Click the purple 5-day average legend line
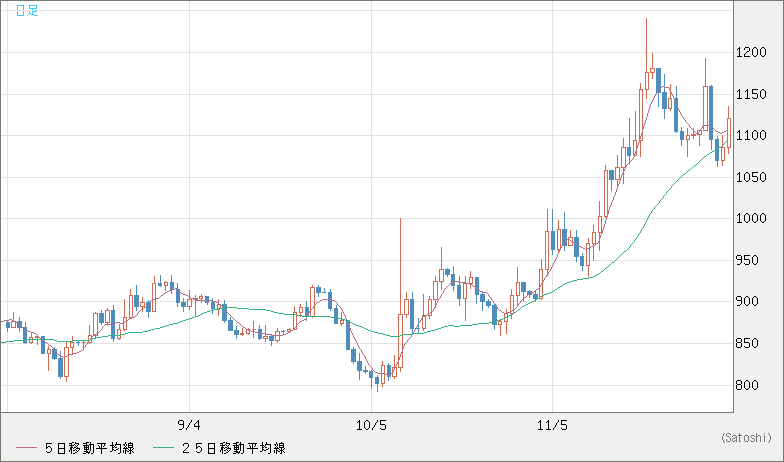The width and height of the screenshot is (784, 462). point(26,448)
